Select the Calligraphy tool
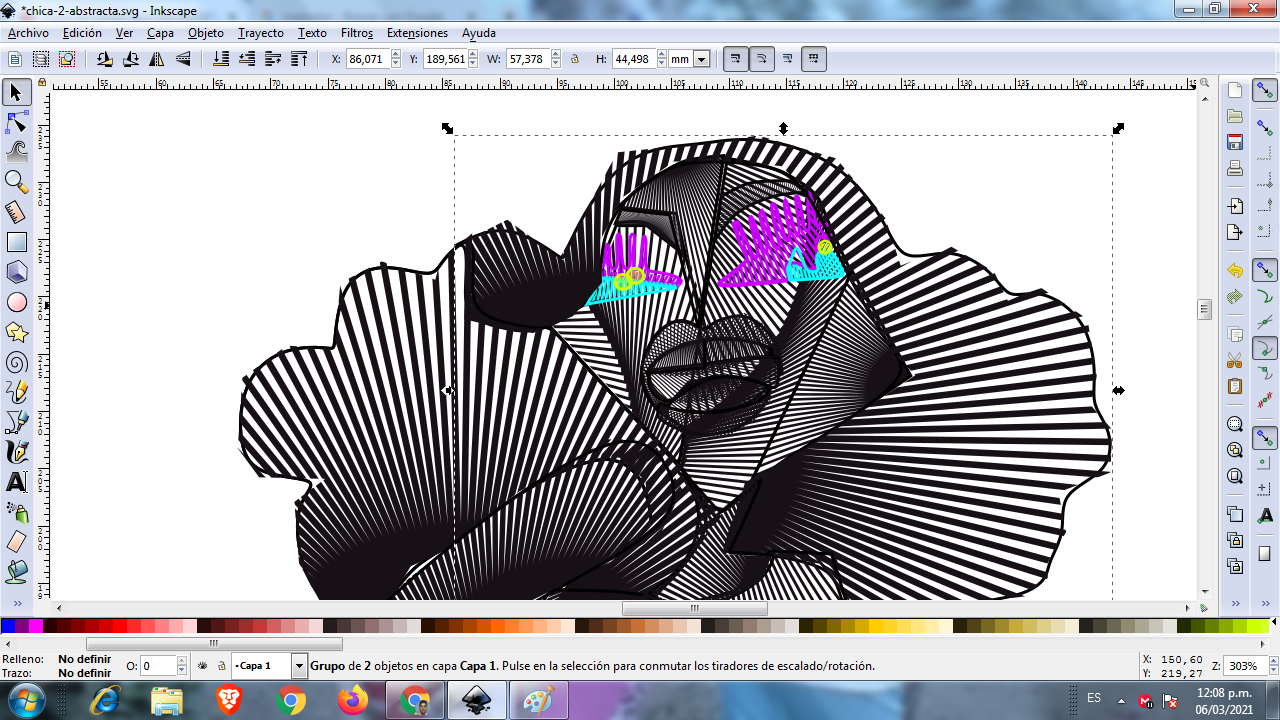 tap(16, 451)
